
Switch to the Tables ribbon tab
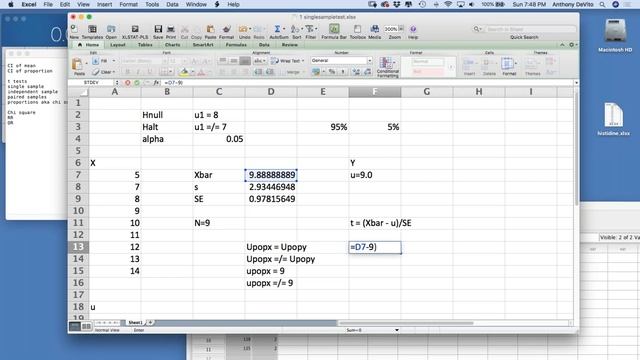145,45
